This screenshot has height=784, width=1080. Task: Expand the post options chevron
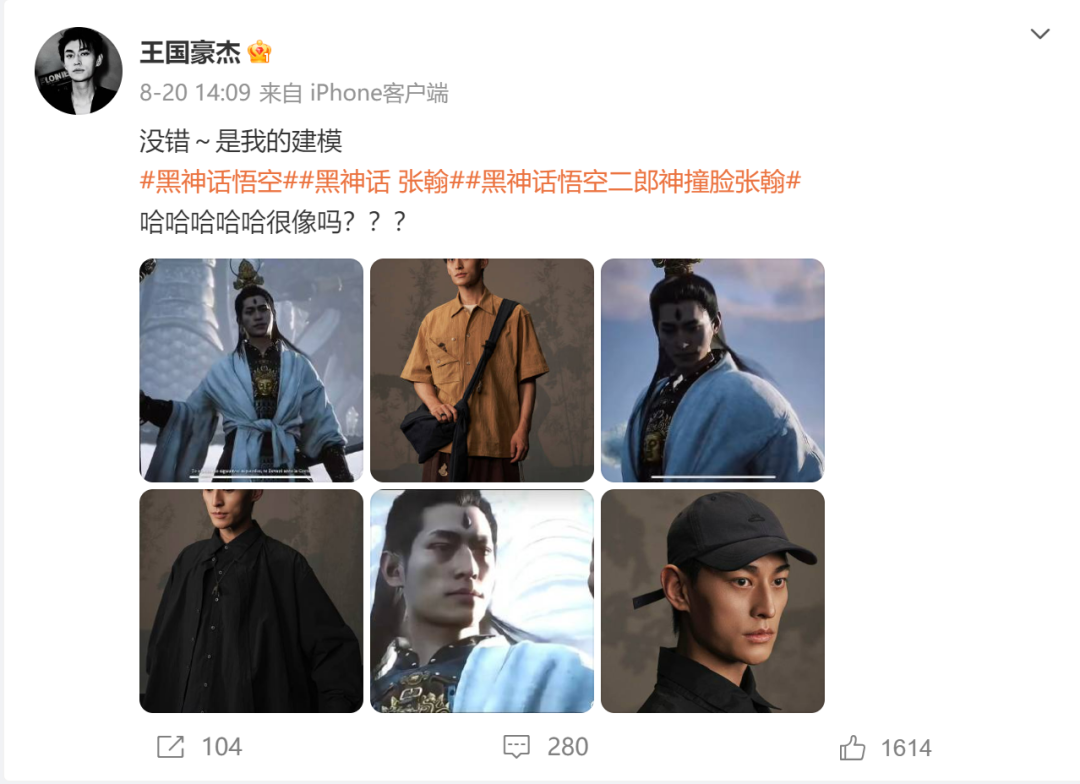pyautogui.click(x=1039, y=34)
